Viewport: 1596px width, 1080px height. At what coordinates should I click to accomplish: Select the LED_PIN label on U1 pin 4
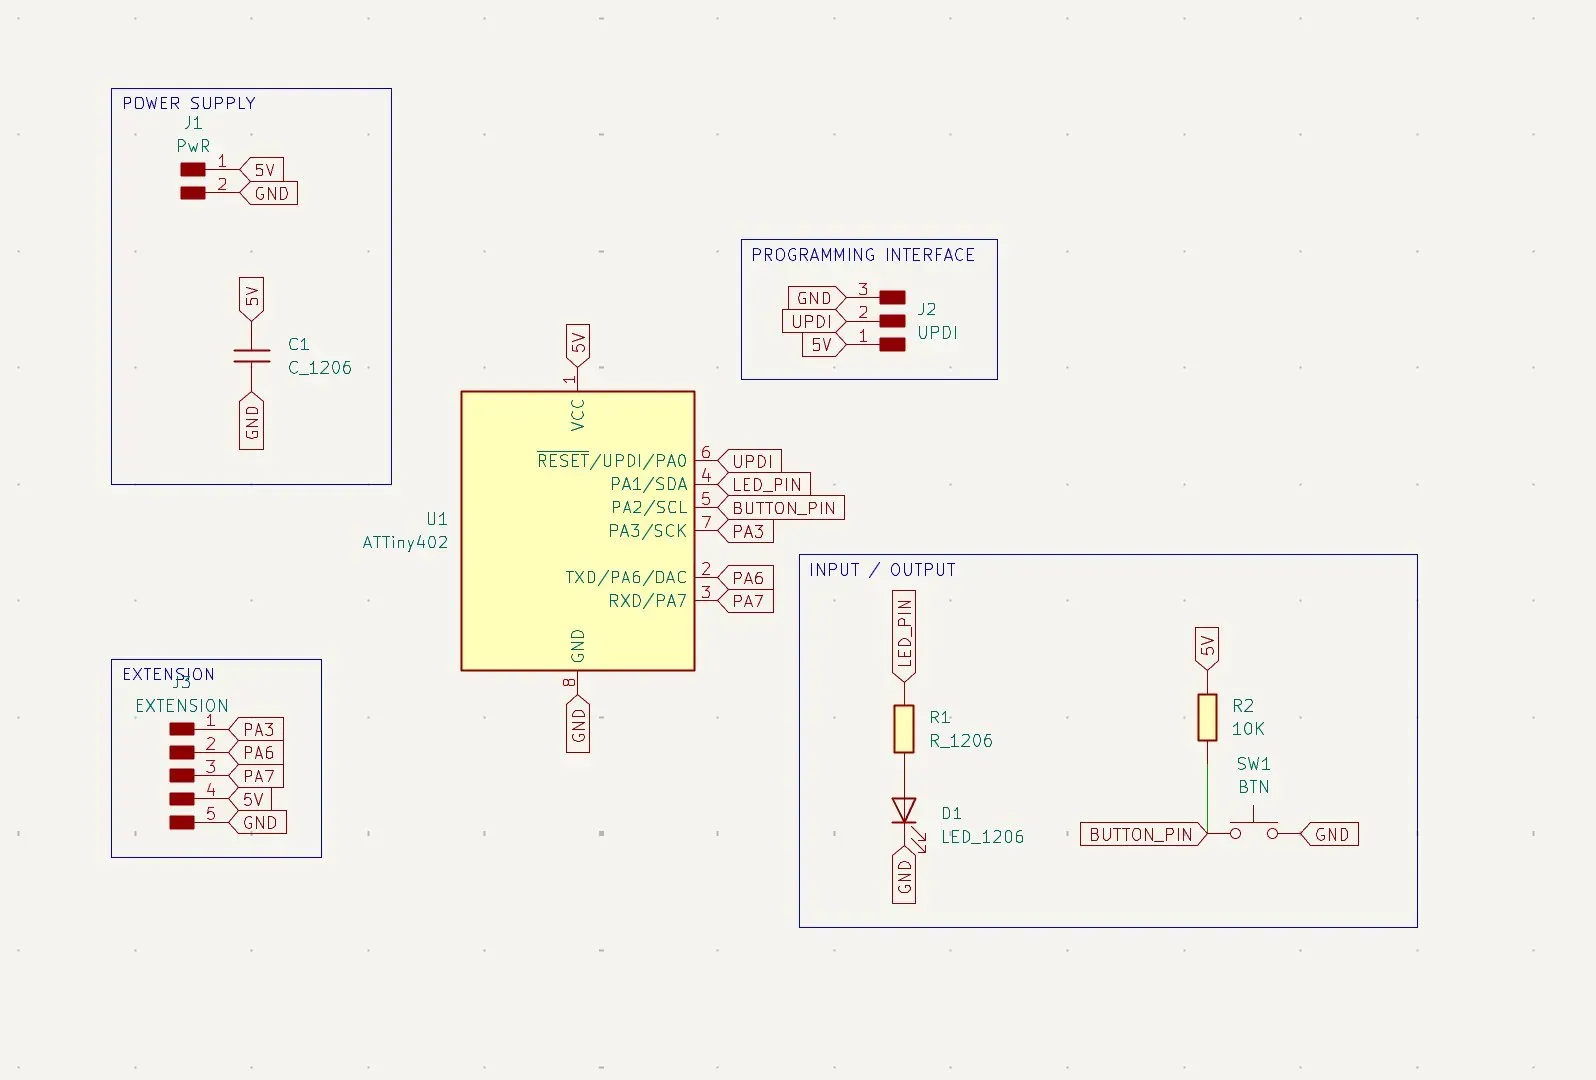[x=764, y=484]
